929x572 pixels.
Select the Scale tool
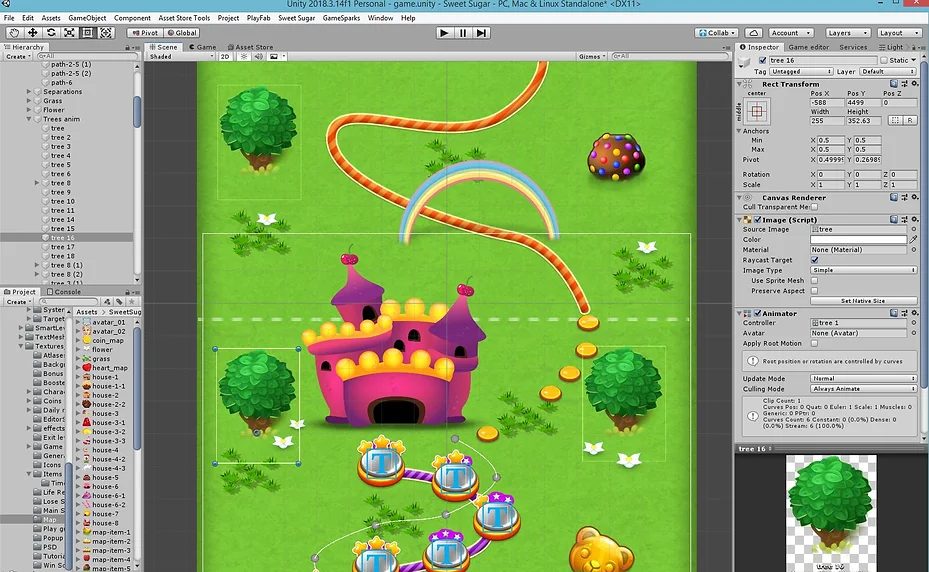pos(69,32)
